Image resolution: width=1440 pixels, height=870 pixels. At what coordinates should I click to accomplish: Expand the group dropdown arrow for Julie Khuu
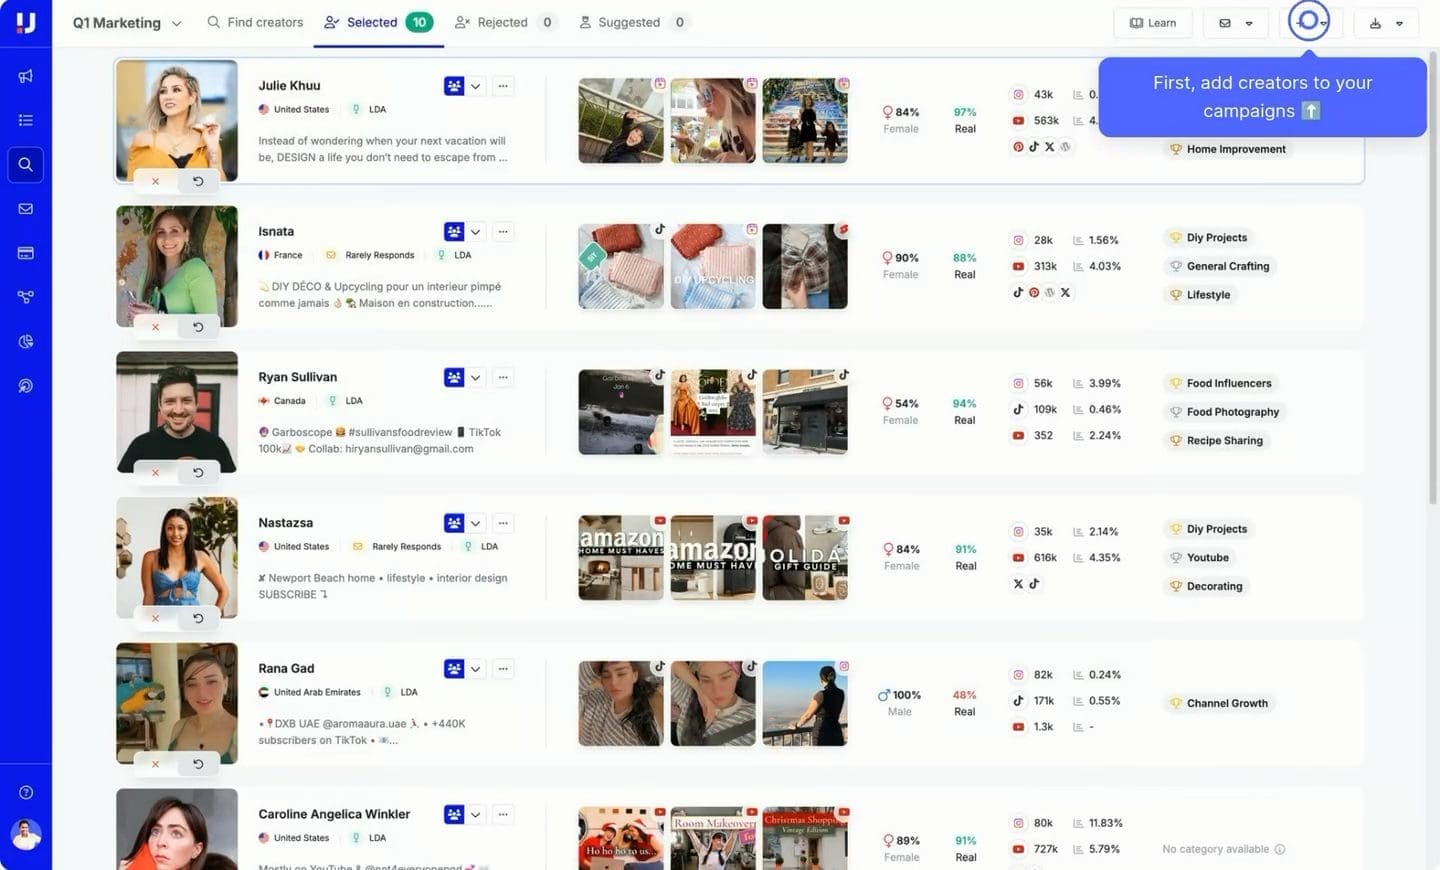[476, 86]
